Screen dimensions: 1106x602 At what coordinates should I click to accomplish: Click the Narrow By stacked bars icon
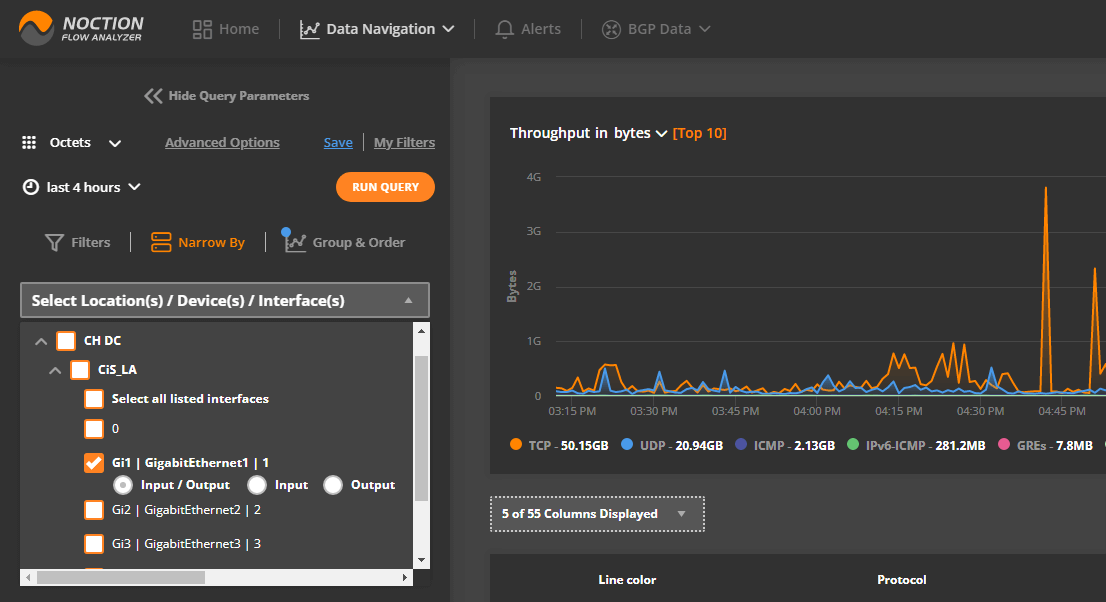pos(161,242)
